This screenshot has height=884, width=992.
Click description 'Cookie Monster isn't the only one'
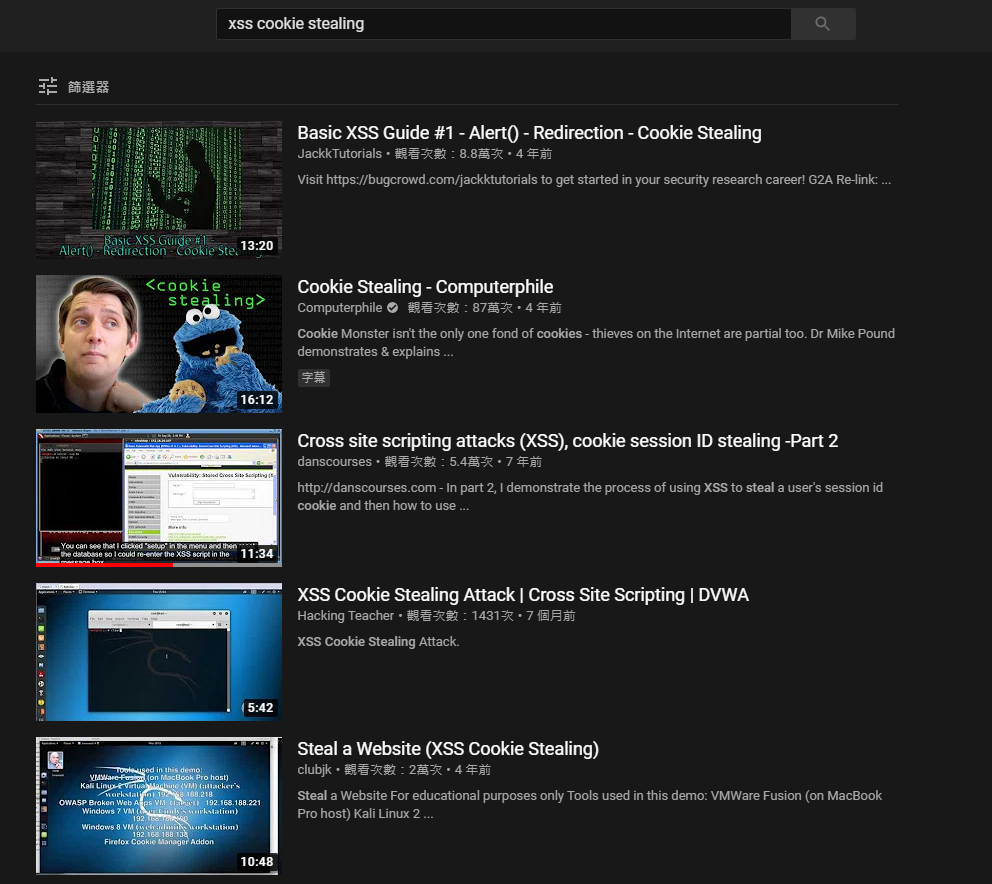596,342
